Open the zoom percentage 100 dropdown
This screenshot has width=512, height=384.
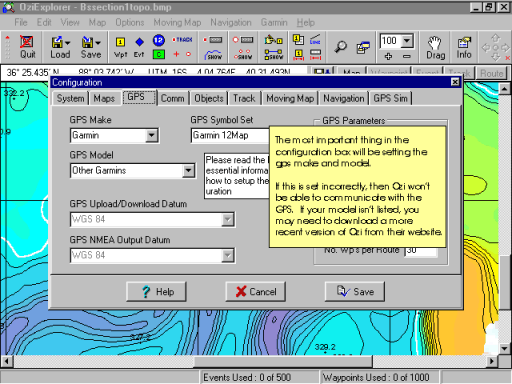407,41
